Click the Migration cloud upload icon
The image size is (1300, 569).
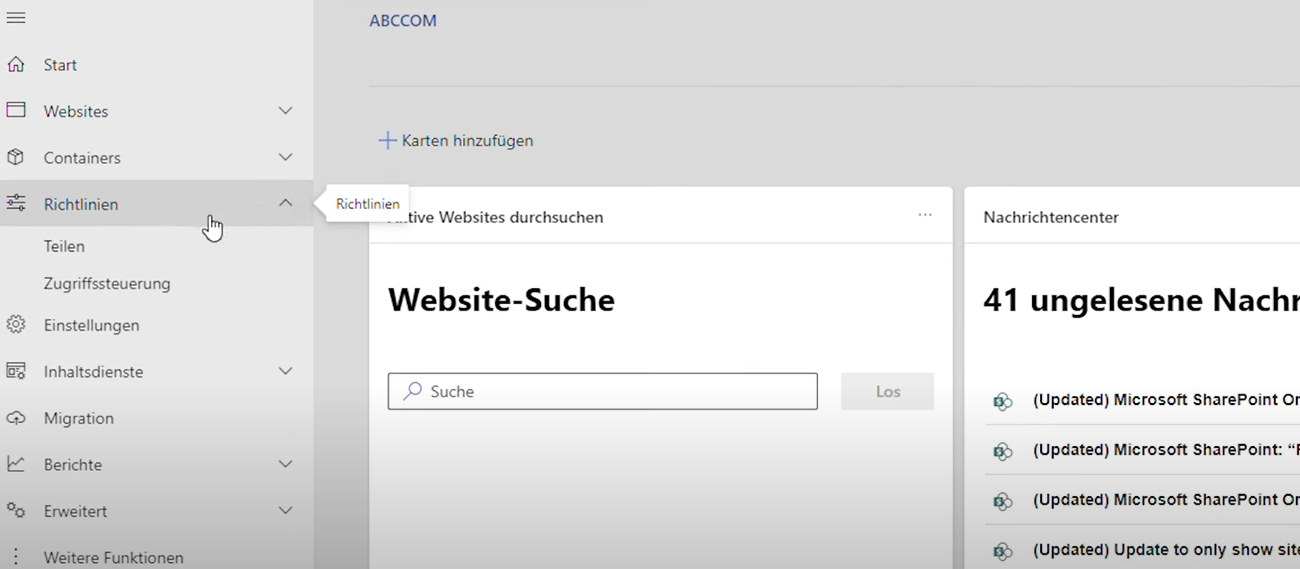[x=16, y=418]
